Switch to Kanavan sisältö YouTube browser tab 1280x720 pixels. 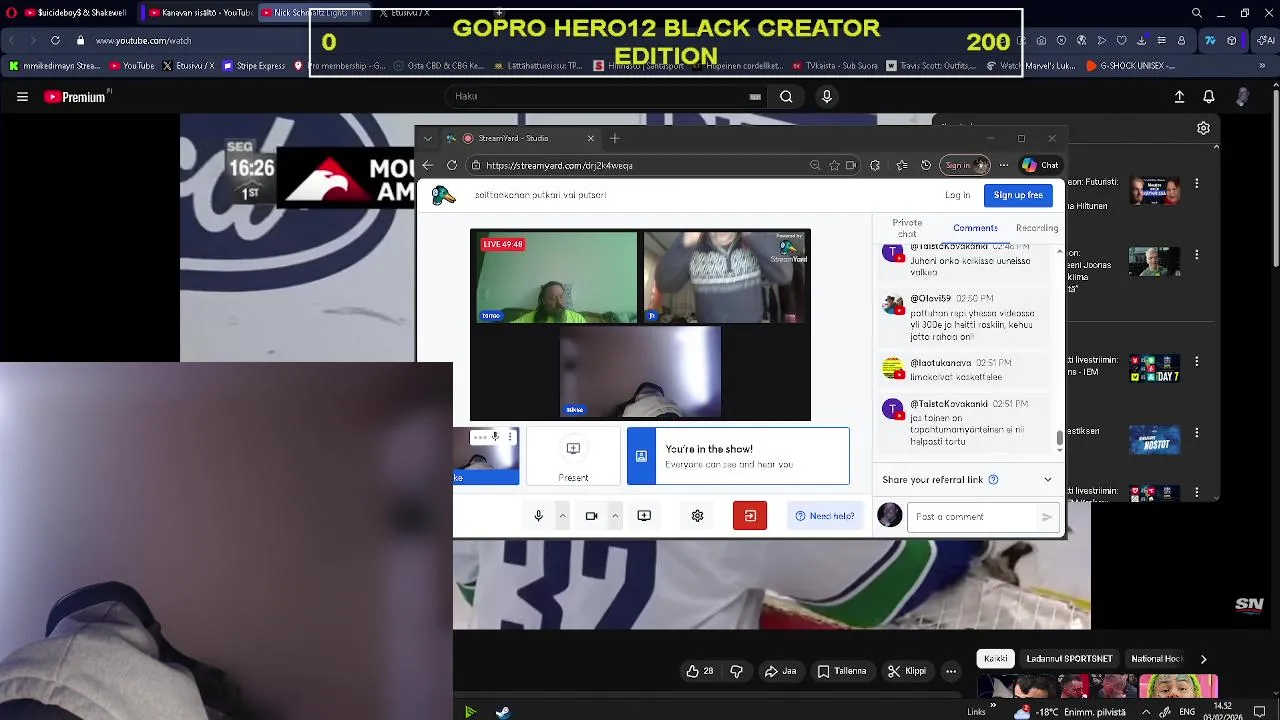(199, 13)
